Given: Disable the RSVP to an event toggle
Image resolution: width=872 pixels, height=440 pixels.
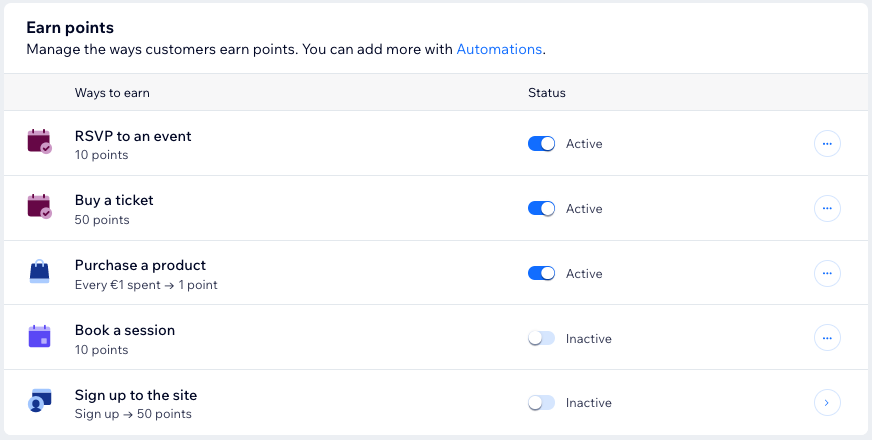Looking at the screenshot, I should 541,143.
